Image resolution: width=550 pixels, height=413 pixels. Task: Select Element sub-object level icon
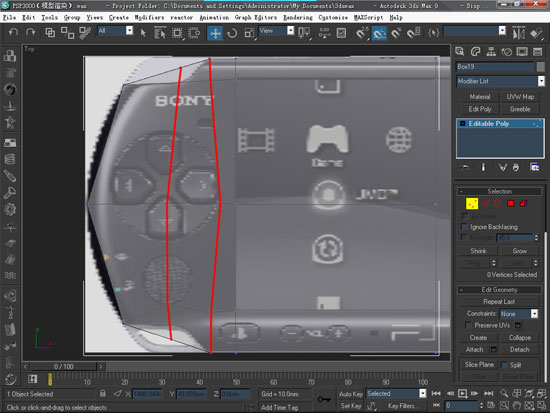(x=523, y=203)
